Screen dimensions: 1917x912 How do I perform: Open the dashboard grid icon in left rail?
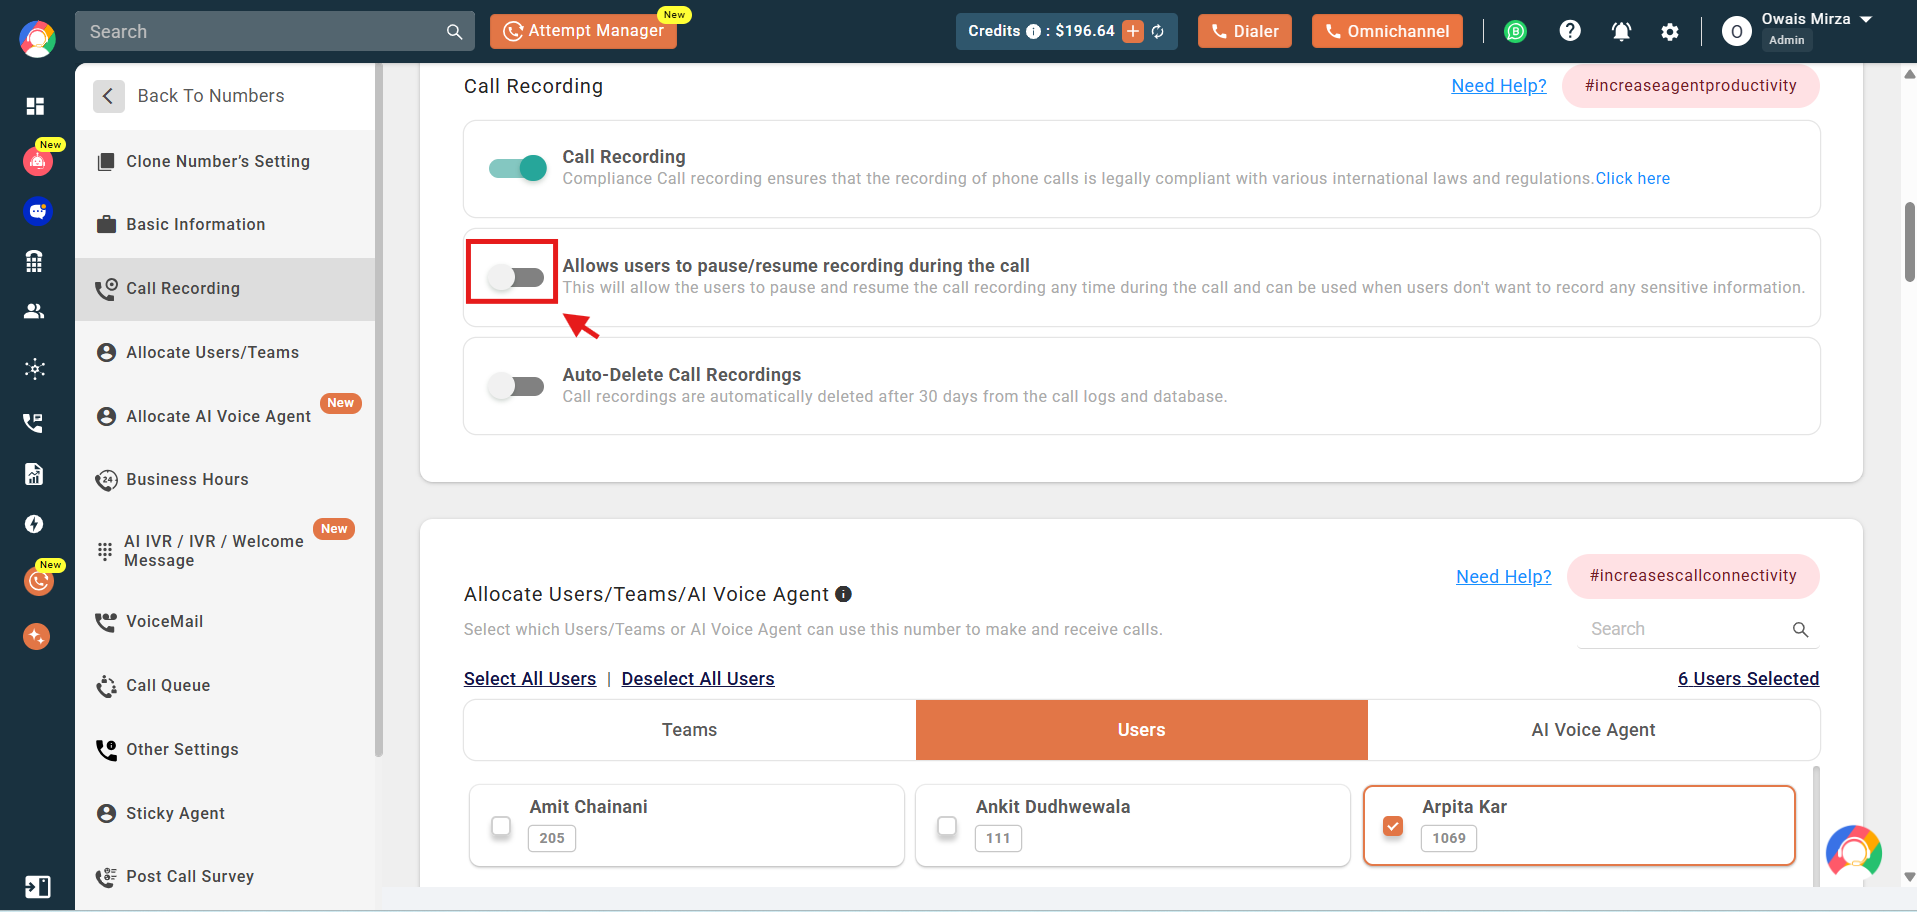pyautogui.click(x=35, y=106)
